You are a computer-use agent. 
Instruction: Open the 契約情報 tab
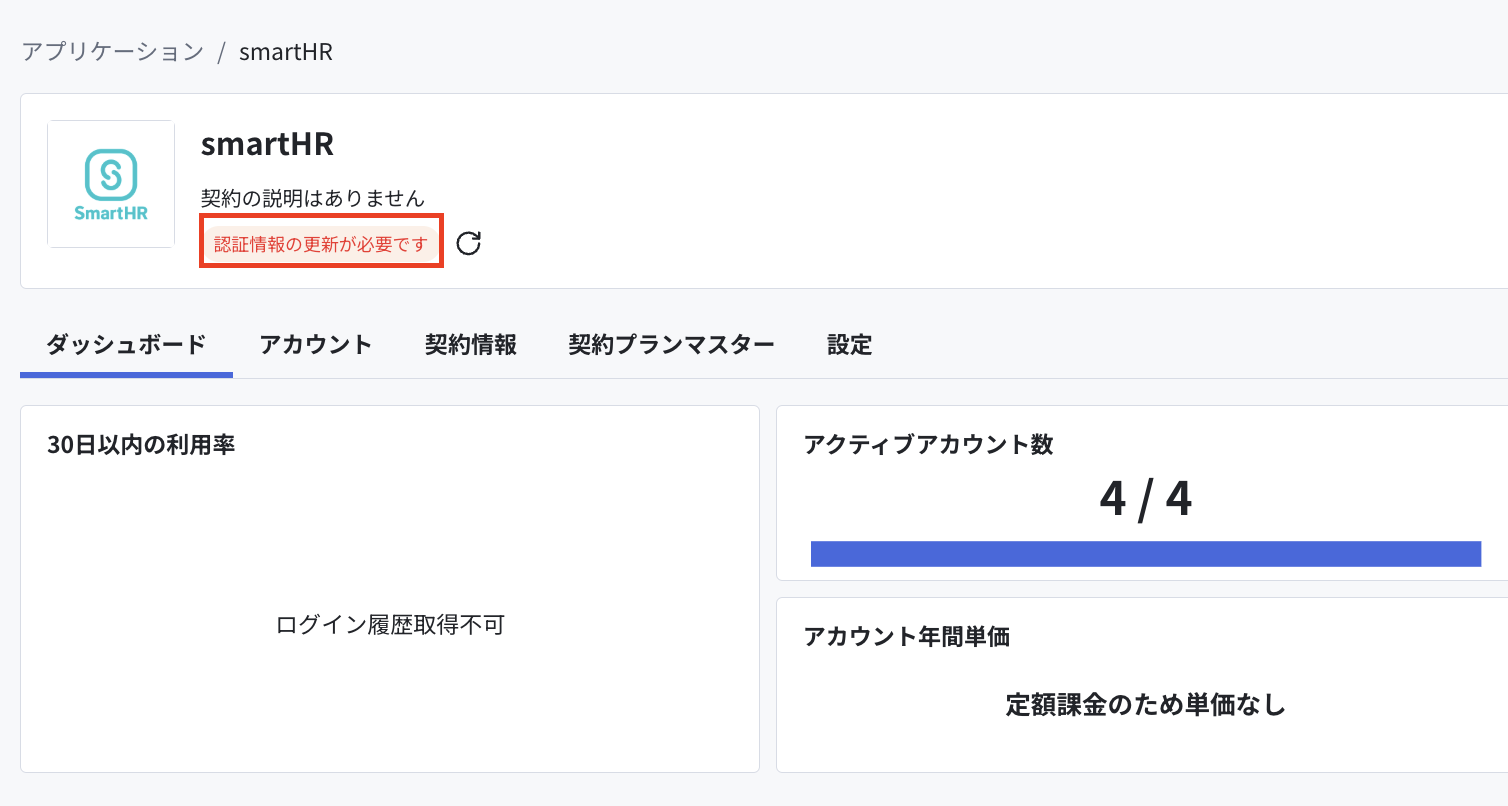tap(471, 345)
